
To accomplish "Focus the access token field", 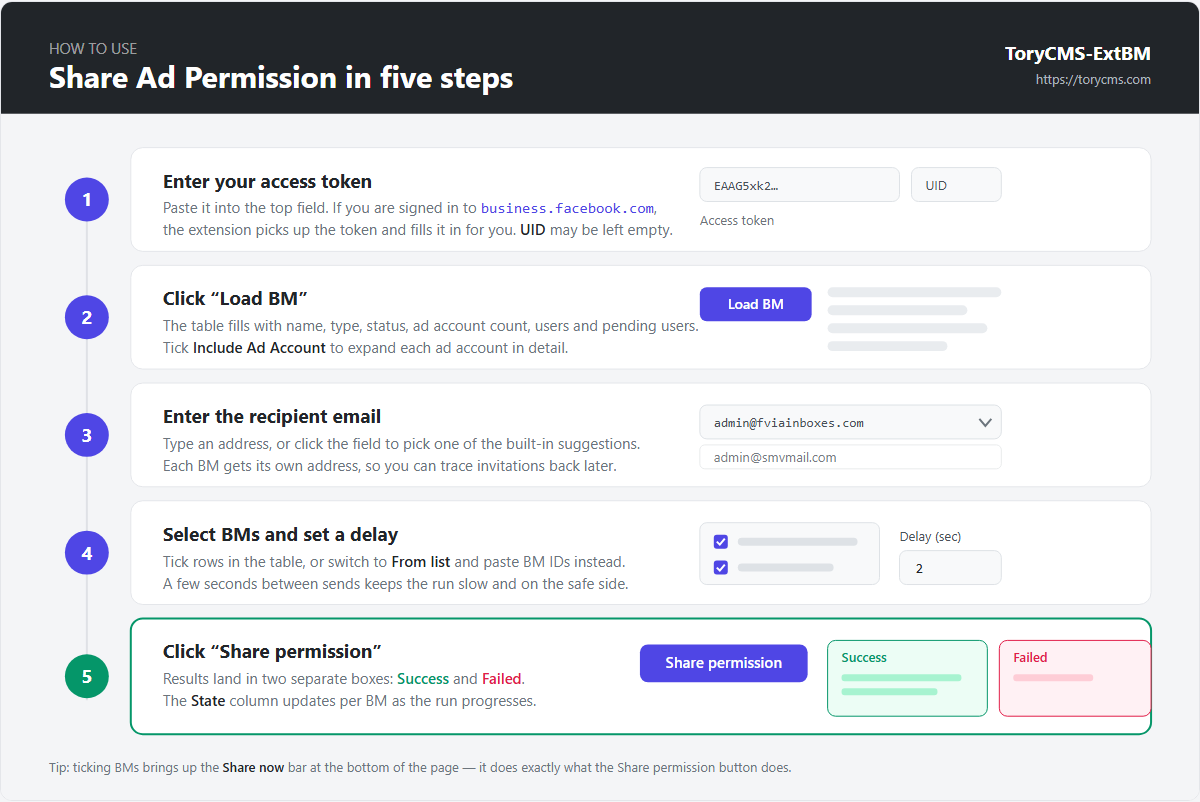I will [799, 185].
